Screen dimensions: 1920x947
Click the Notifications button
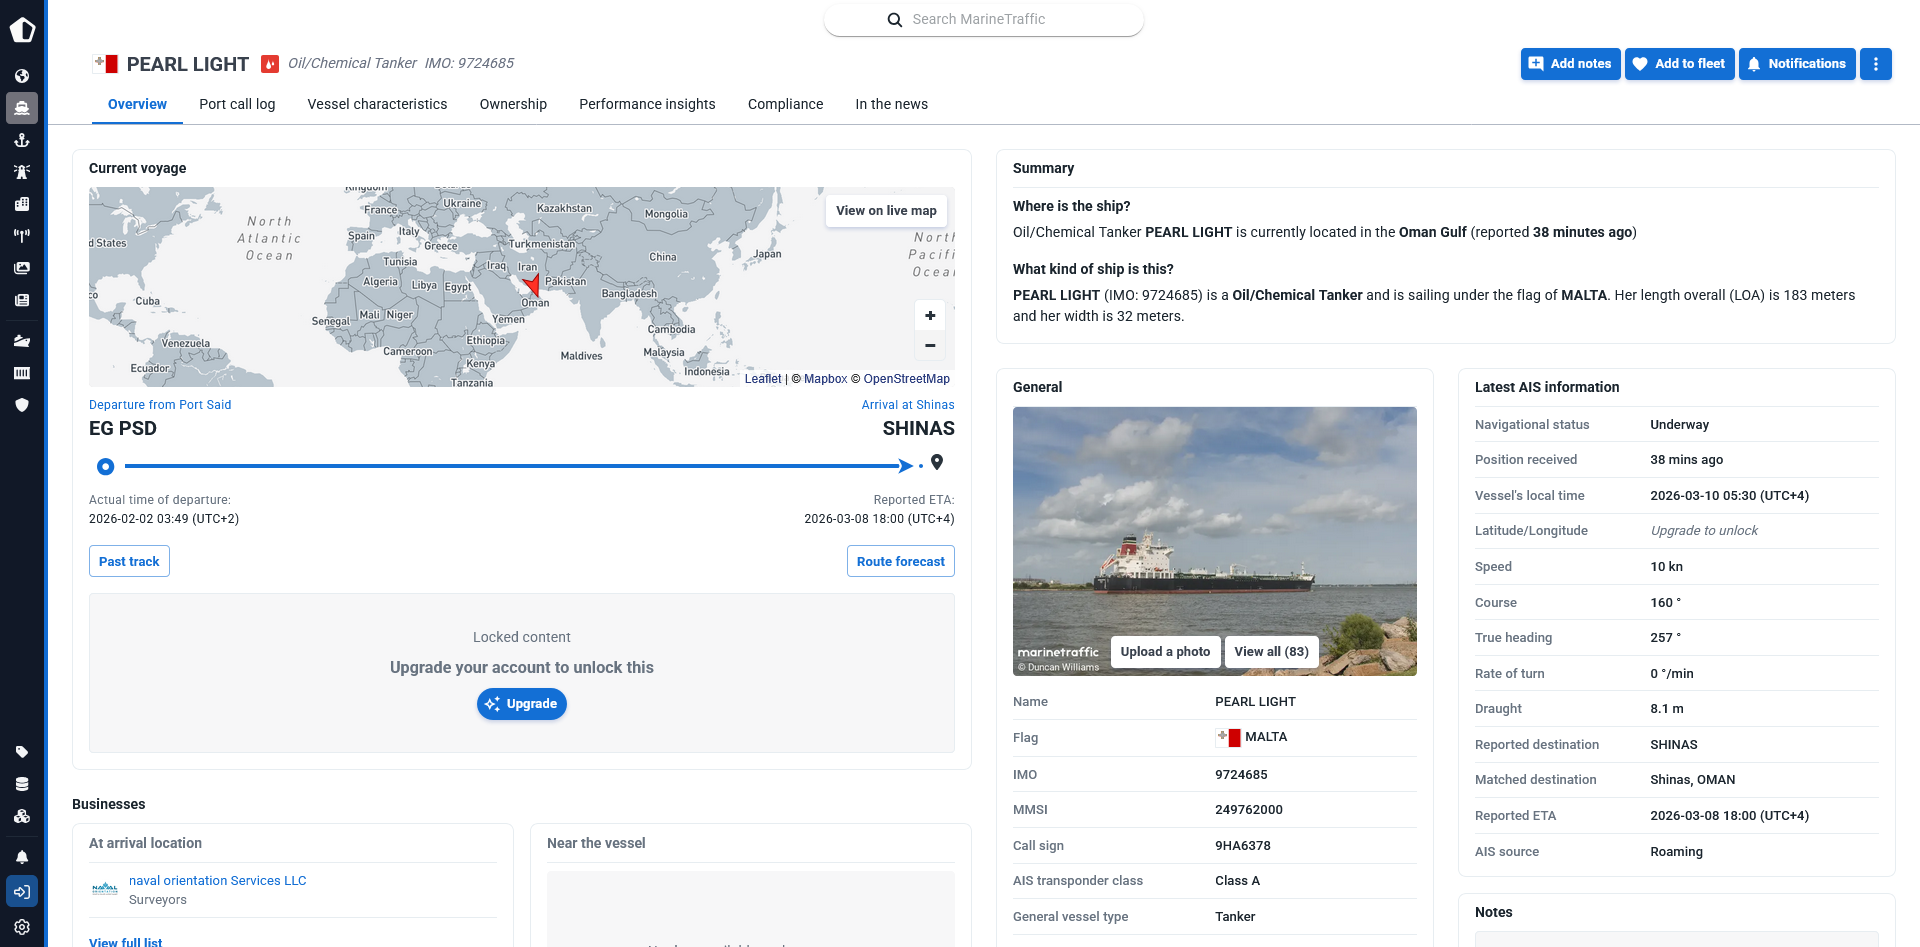(1797, 64)
